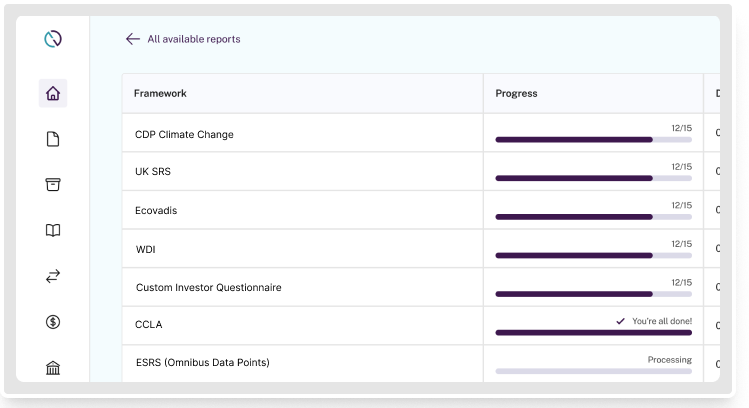Open the archive box sidebar icon

tap(53, 184)
